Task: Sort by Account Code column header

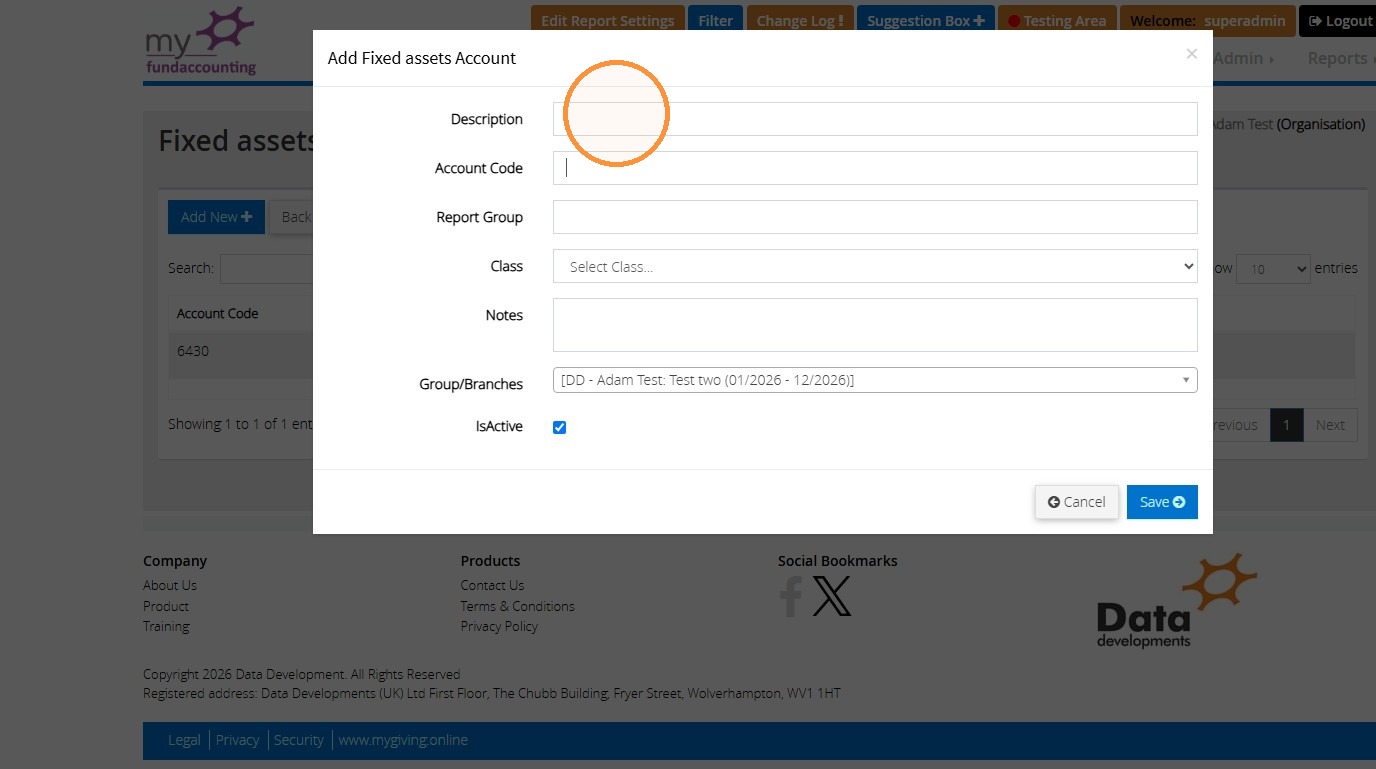Action: pyautogui.click(x=218, y=313)
